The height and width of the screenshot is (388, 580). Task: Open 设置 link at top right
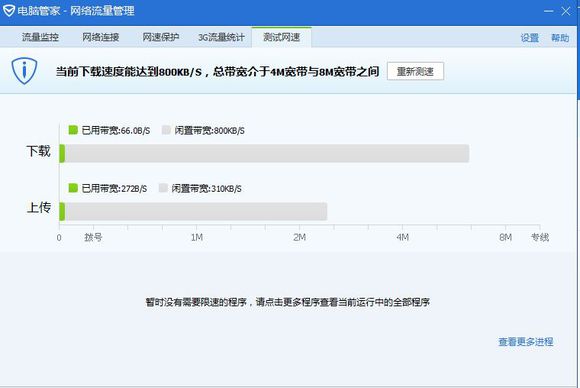pyautogui.click(x=530, y=38)
